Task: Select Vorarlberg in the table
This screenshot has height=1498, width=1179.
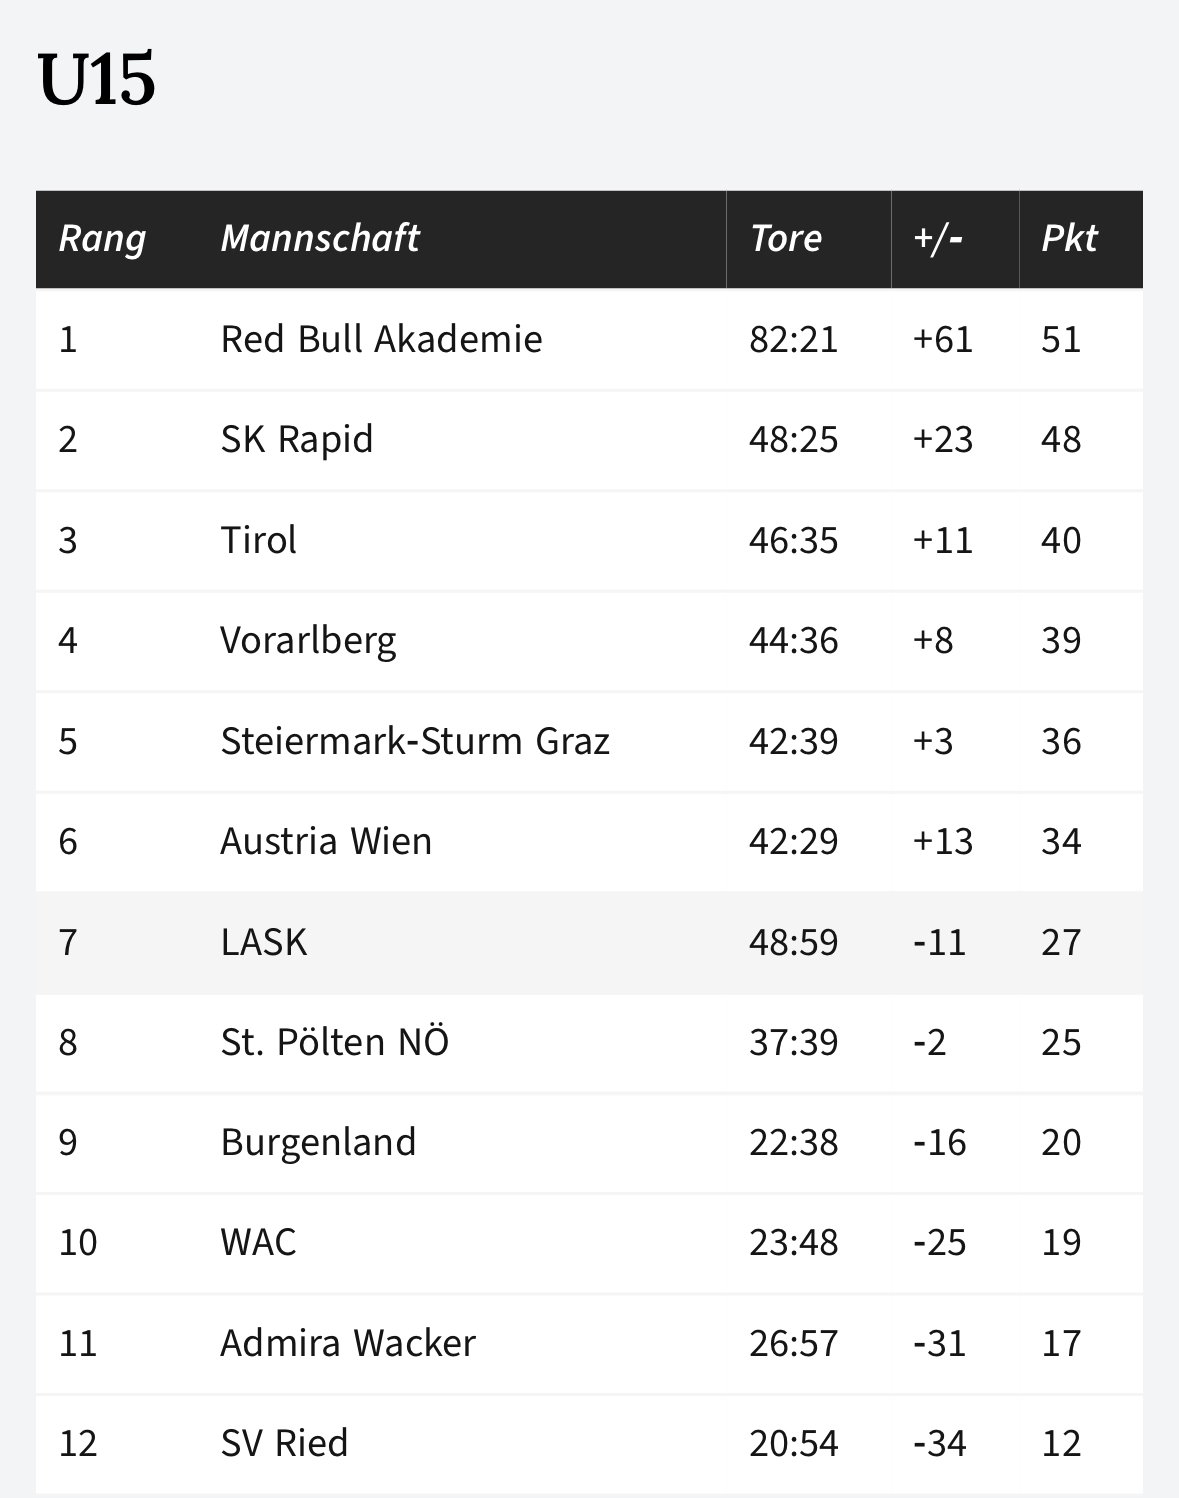Action: [x=308, y=640]
